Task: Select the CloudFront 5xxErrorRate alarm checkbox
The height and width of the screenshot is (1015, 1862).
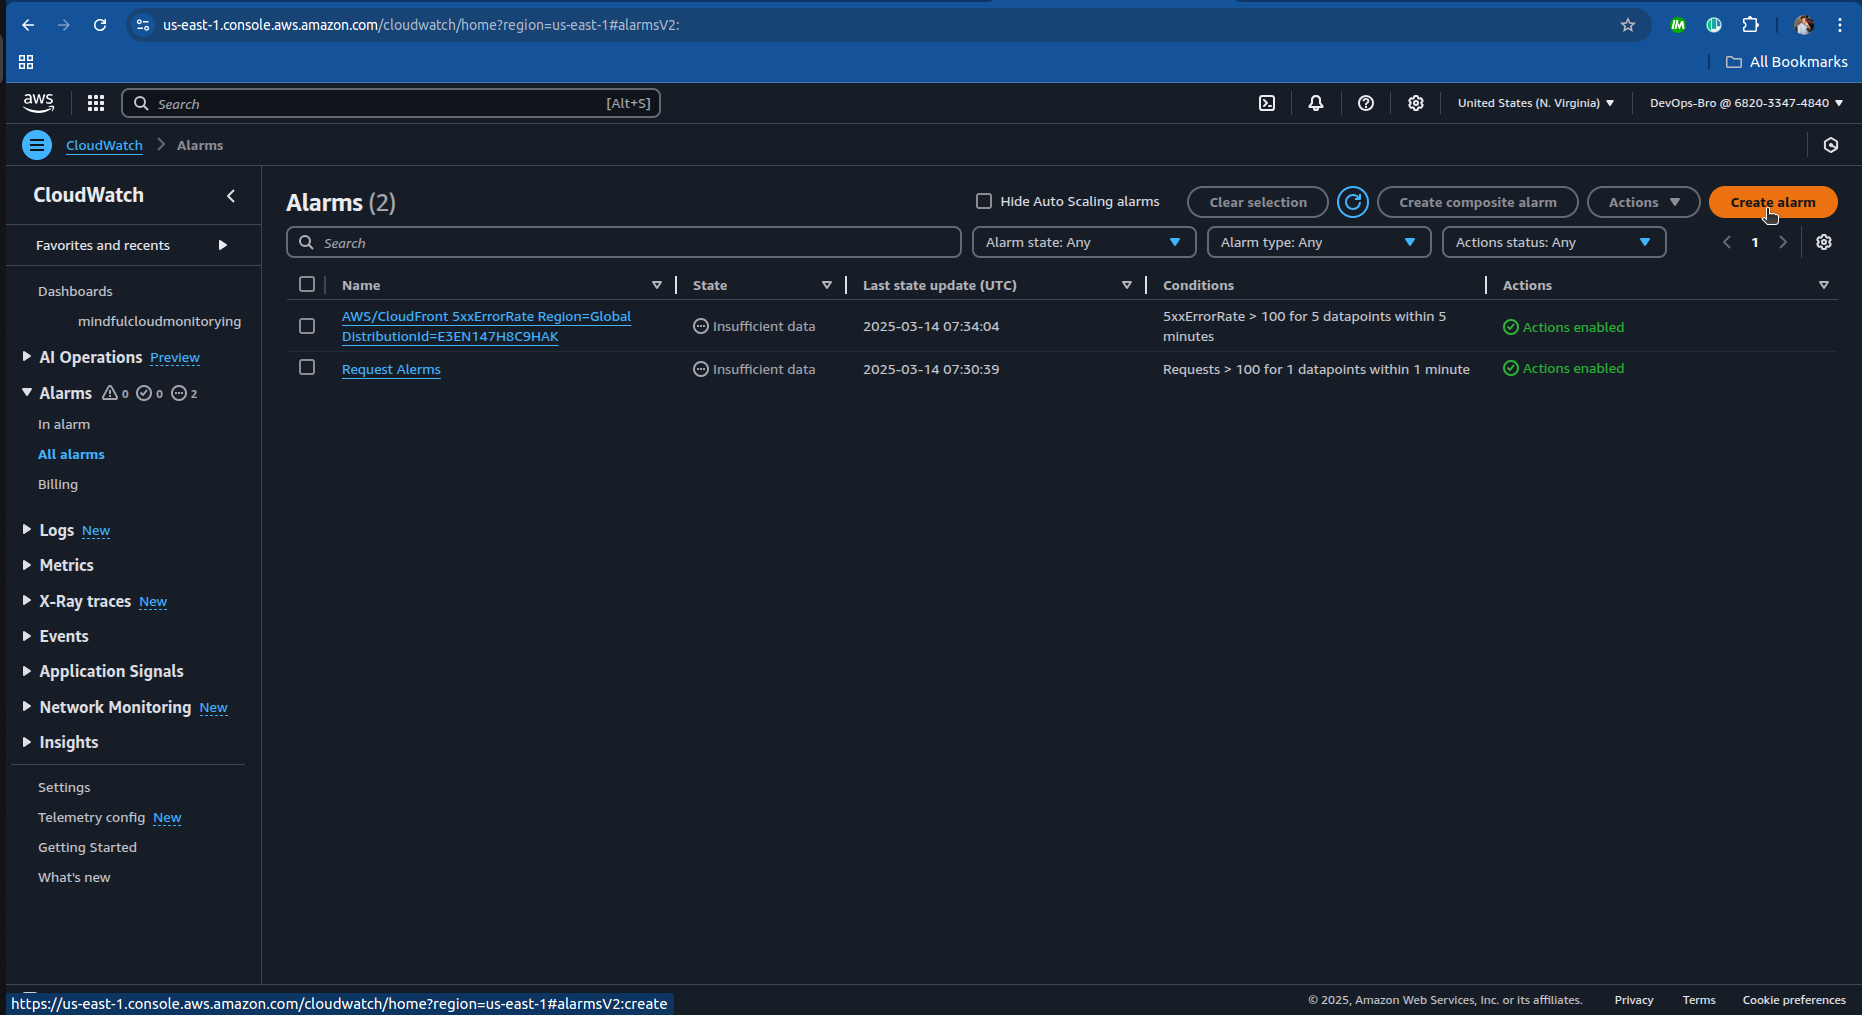Action: 307,326
